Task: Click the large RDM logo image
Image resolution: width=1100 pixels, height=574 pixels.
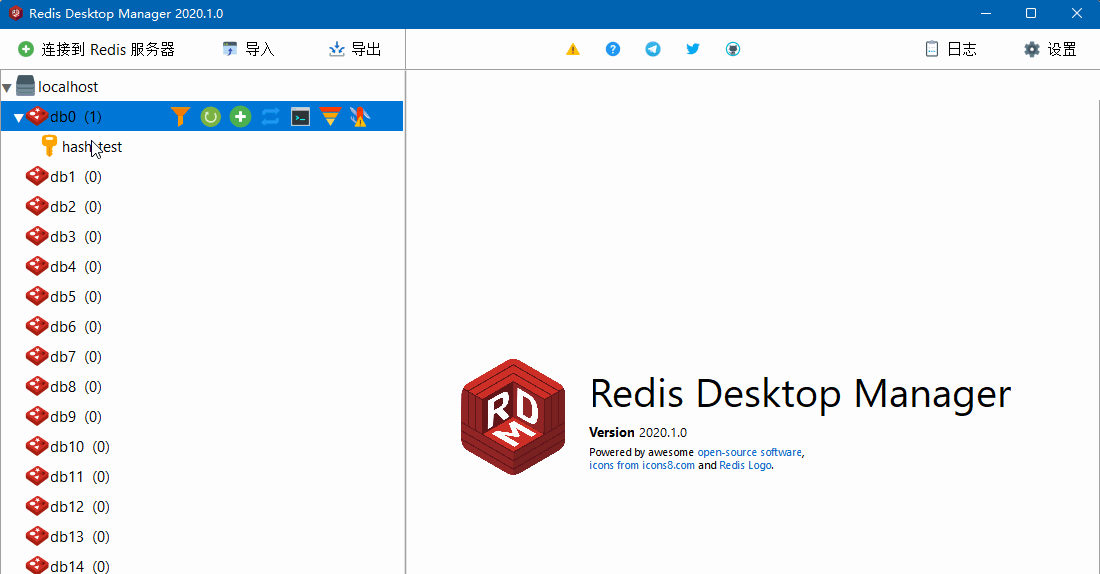Action: [513, 417]
